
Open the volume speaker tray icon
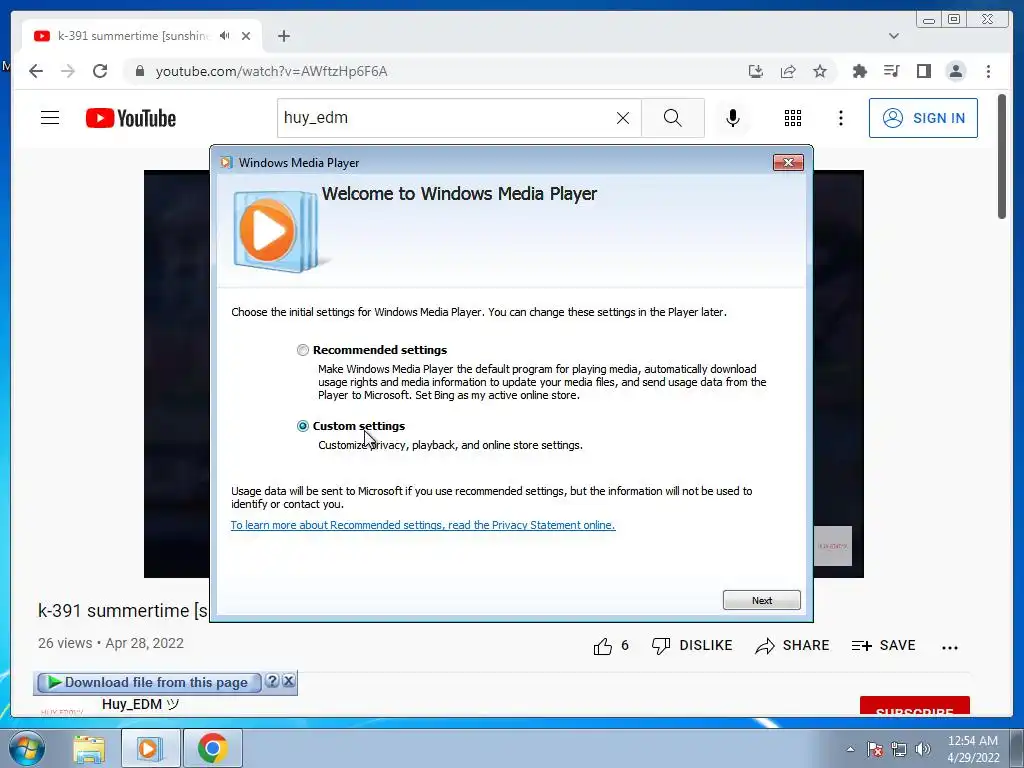[923, 749]
